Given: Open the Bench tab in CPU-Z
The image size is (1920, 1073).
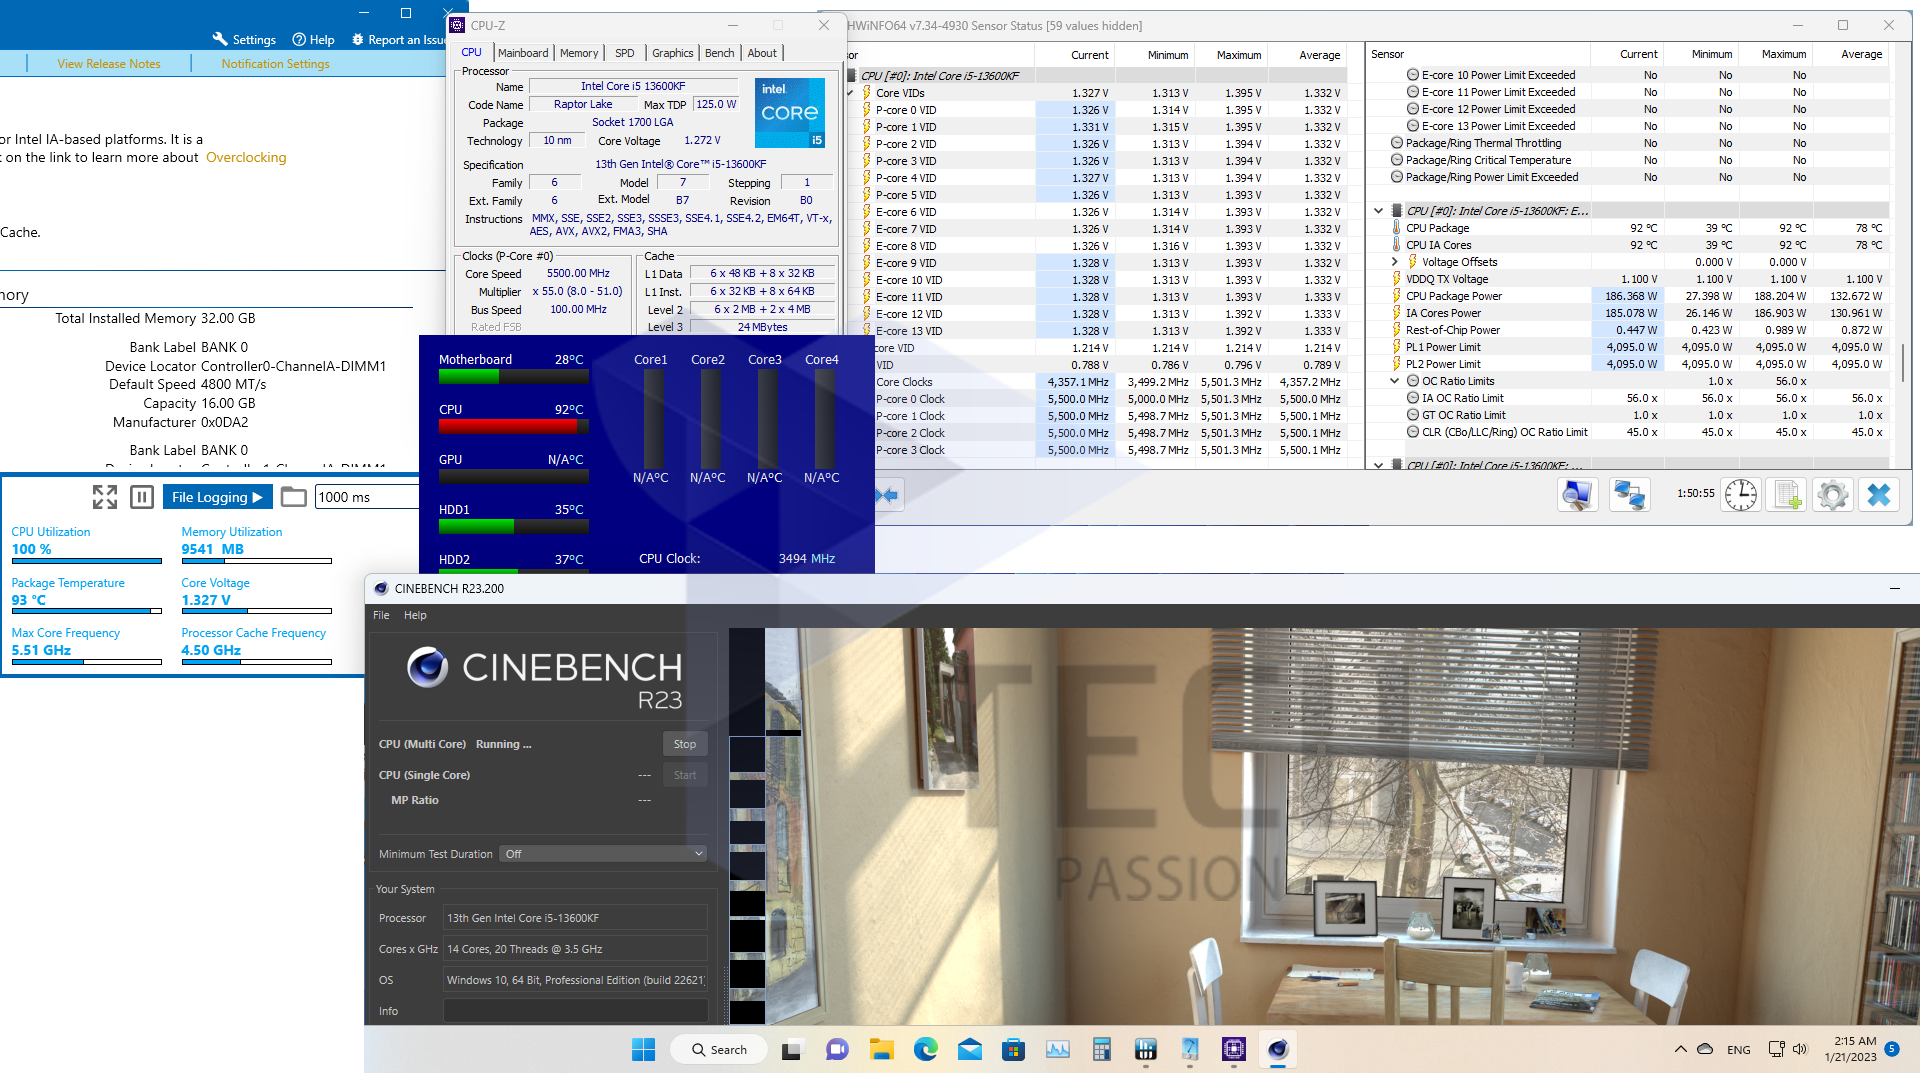Looking at the screenshot, I should click(x=719, y=53).
